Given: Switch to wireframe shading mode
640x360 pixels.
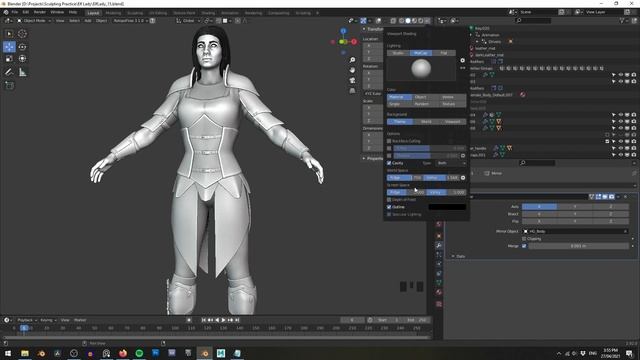Looking at the screenshot, I should [402, 20].
